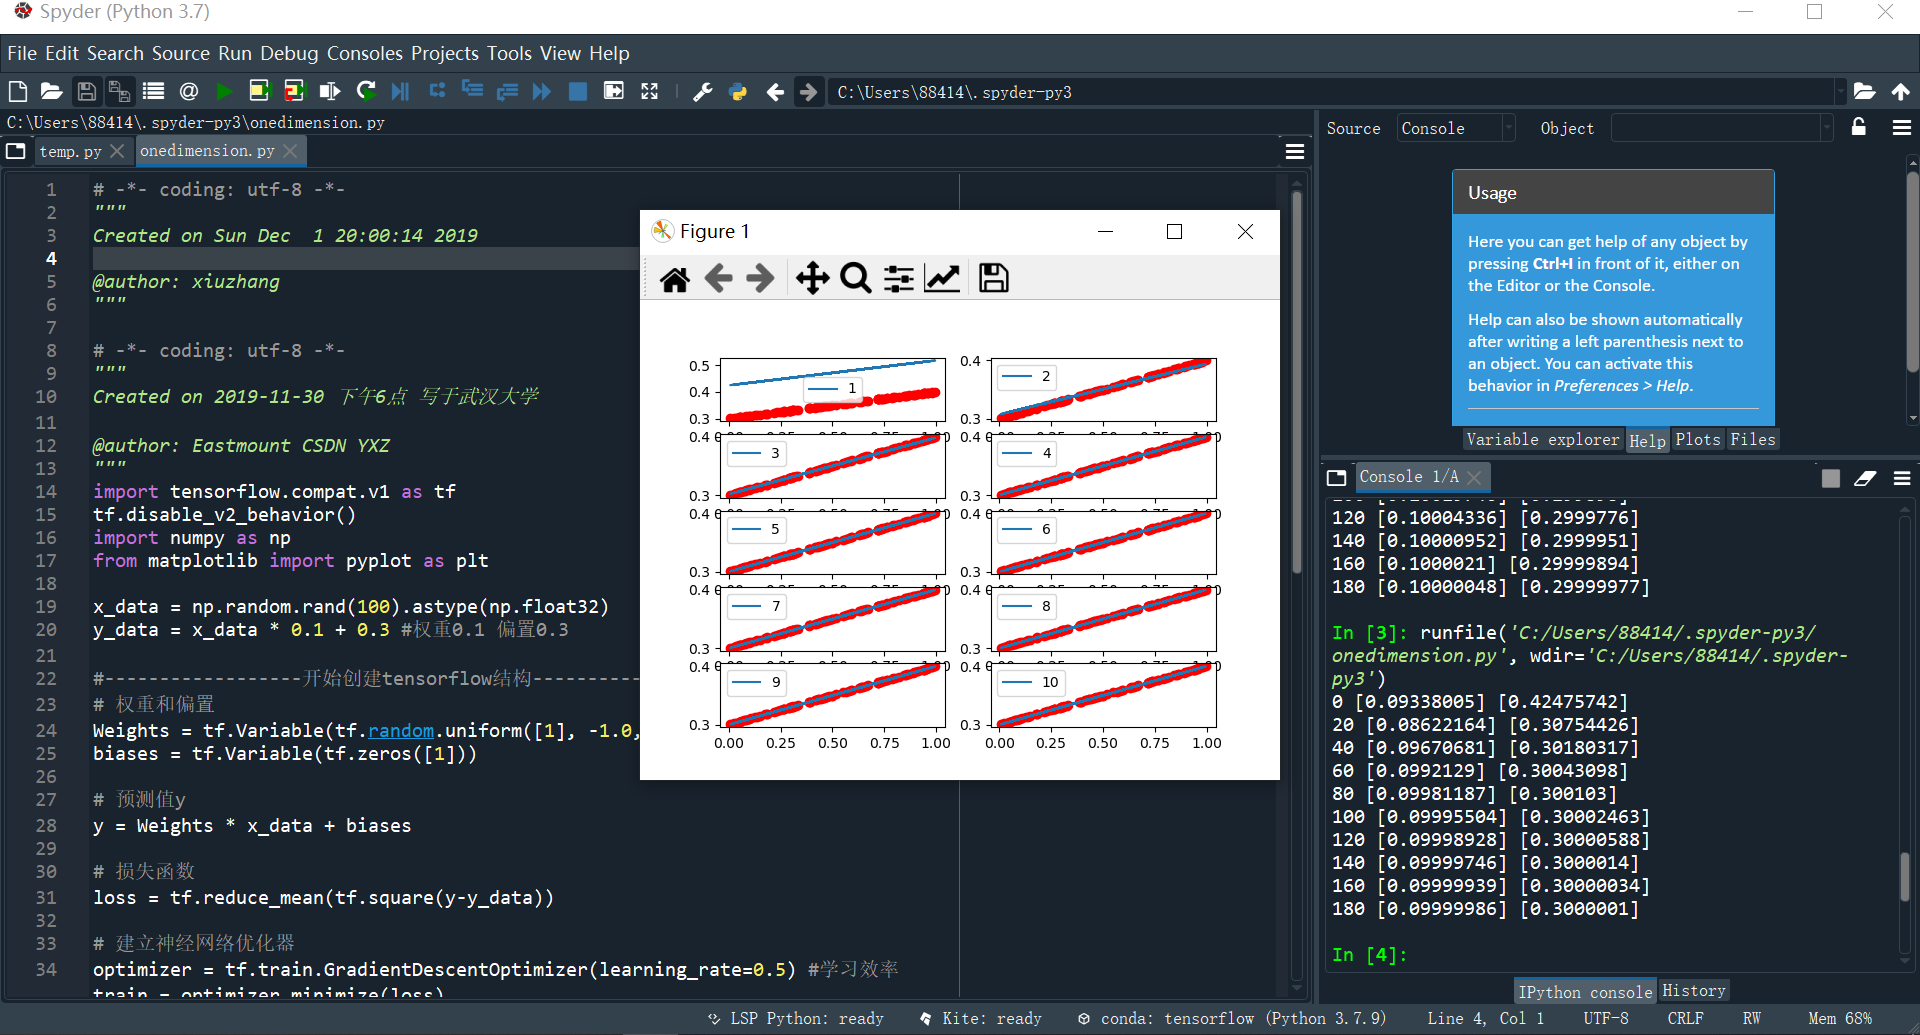Viewport: 1920px width, 1035px height.
Task: Toggle the Help pane lock icon
Action: pyautogui.click(x=1858, y=127)
